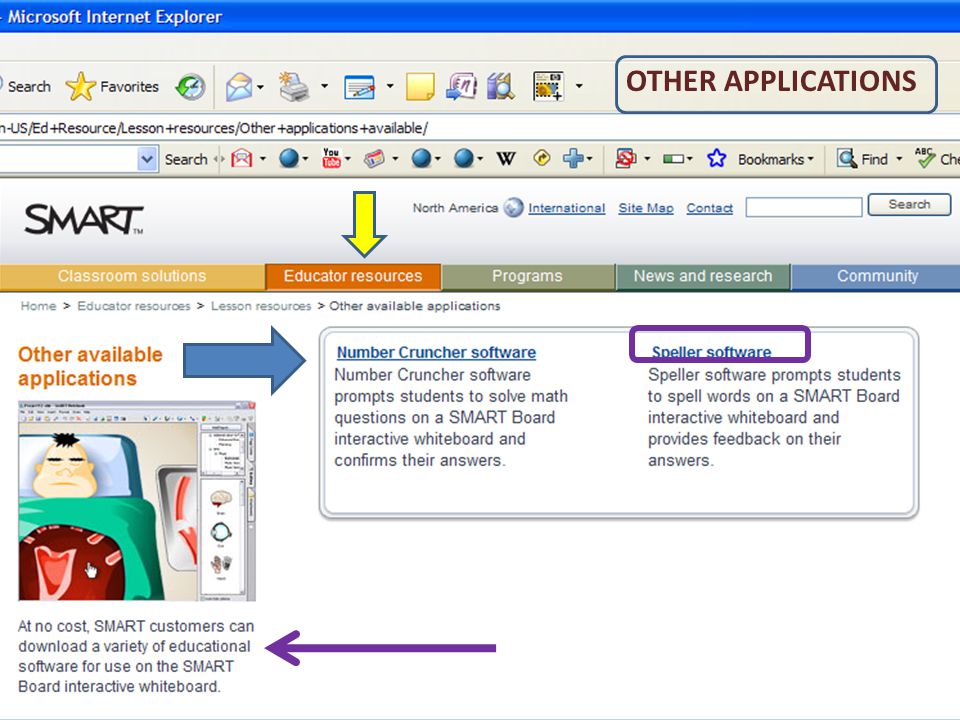Open the Mail icon dropdown arrow
The height and width of the screenshot is (720, 960).
pos(261,87)
